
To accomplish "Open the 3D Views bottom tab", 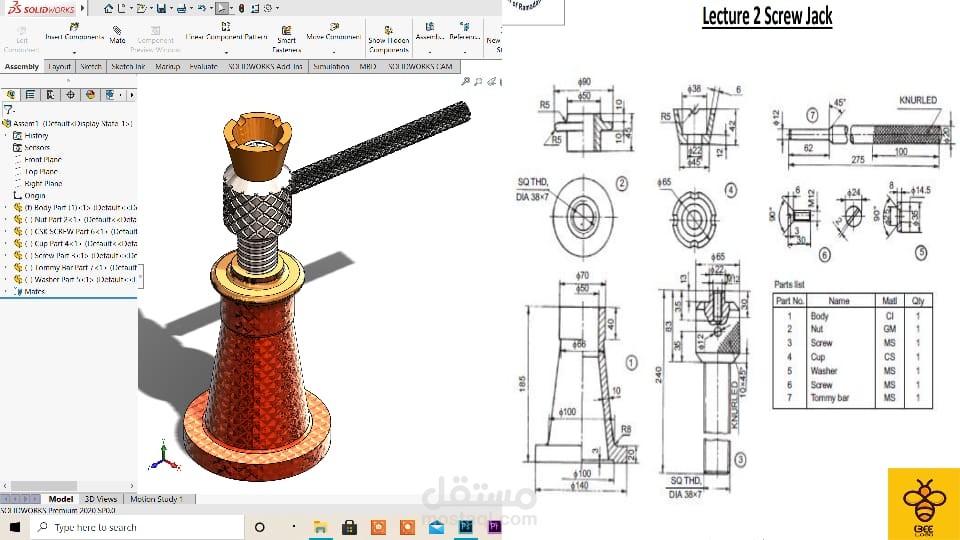I will [100, 499].
